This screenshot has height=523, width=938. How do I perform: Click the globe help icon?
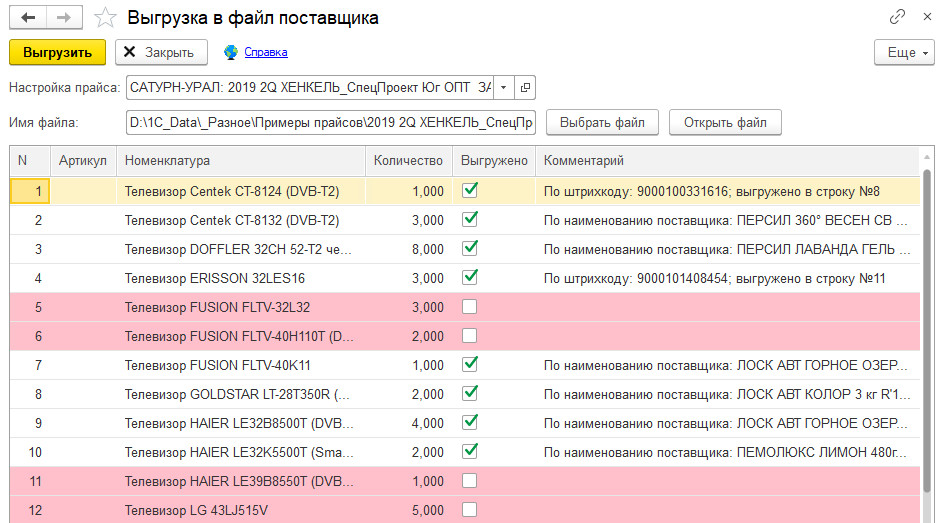point(230,52)
